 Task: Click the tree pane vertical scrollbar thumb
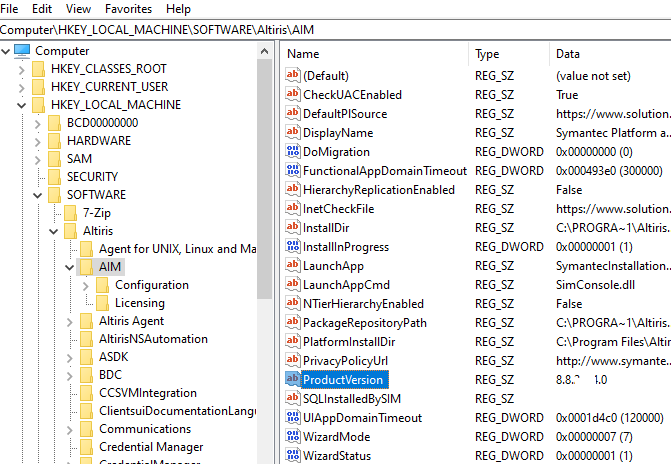(x=264, y=179)
